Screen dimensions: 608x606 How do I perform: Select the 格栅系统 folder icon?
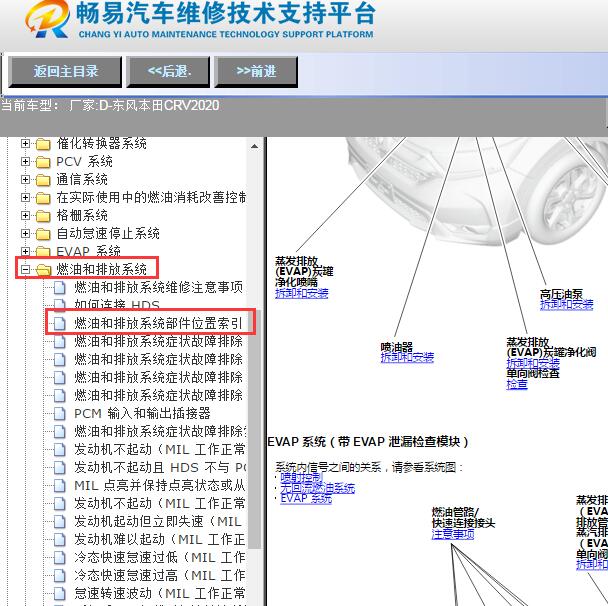[43, 216]
